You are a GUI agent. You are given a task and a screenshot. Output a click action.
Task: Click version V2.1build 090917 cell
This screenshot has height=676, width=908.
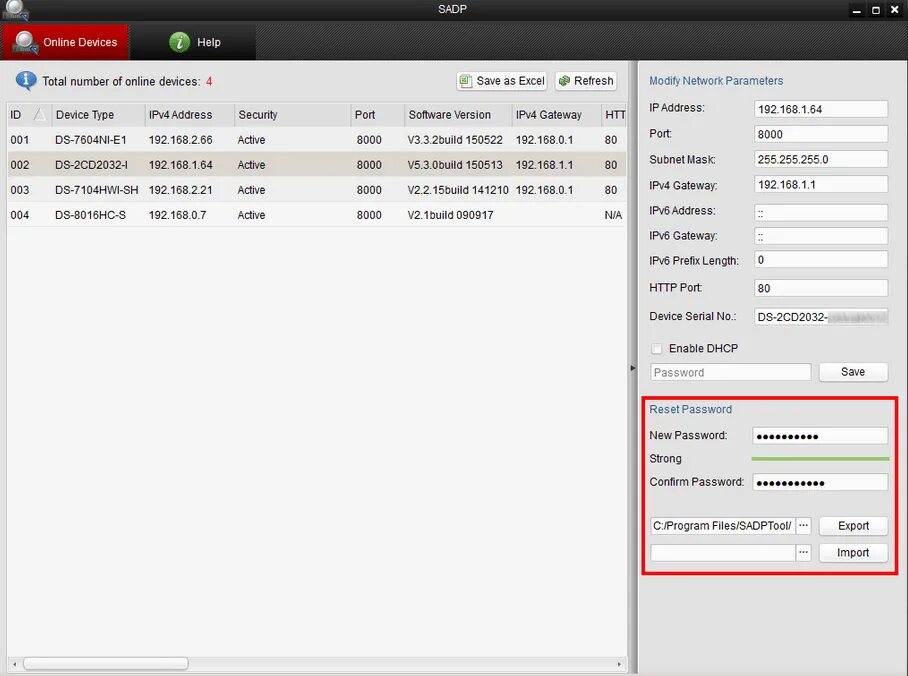pyautogui.click(x=450, y=215)
